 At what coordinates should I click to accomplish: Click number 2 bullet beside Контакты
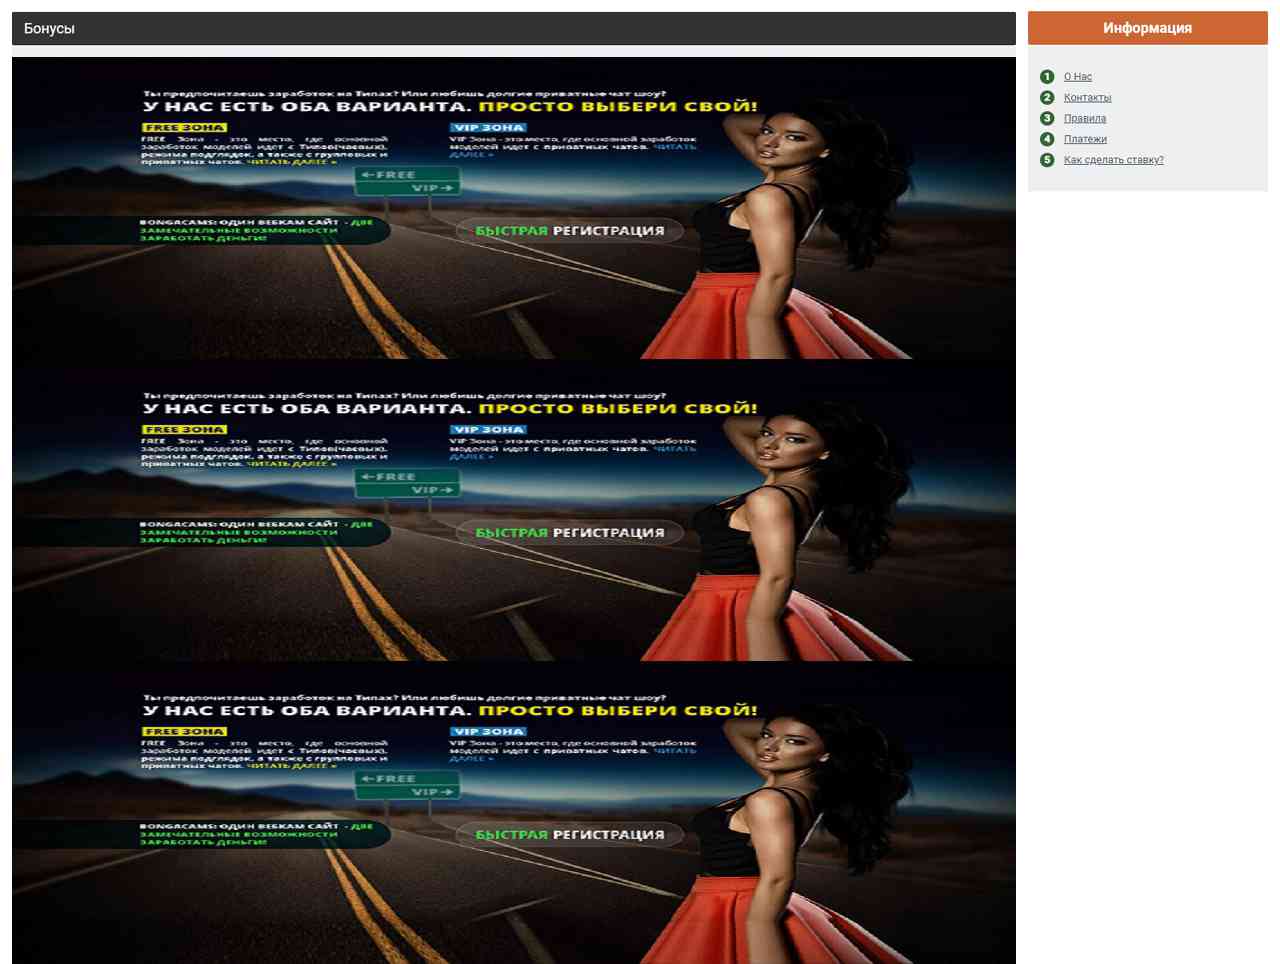pyautogui.click(x=1047, y=98)
